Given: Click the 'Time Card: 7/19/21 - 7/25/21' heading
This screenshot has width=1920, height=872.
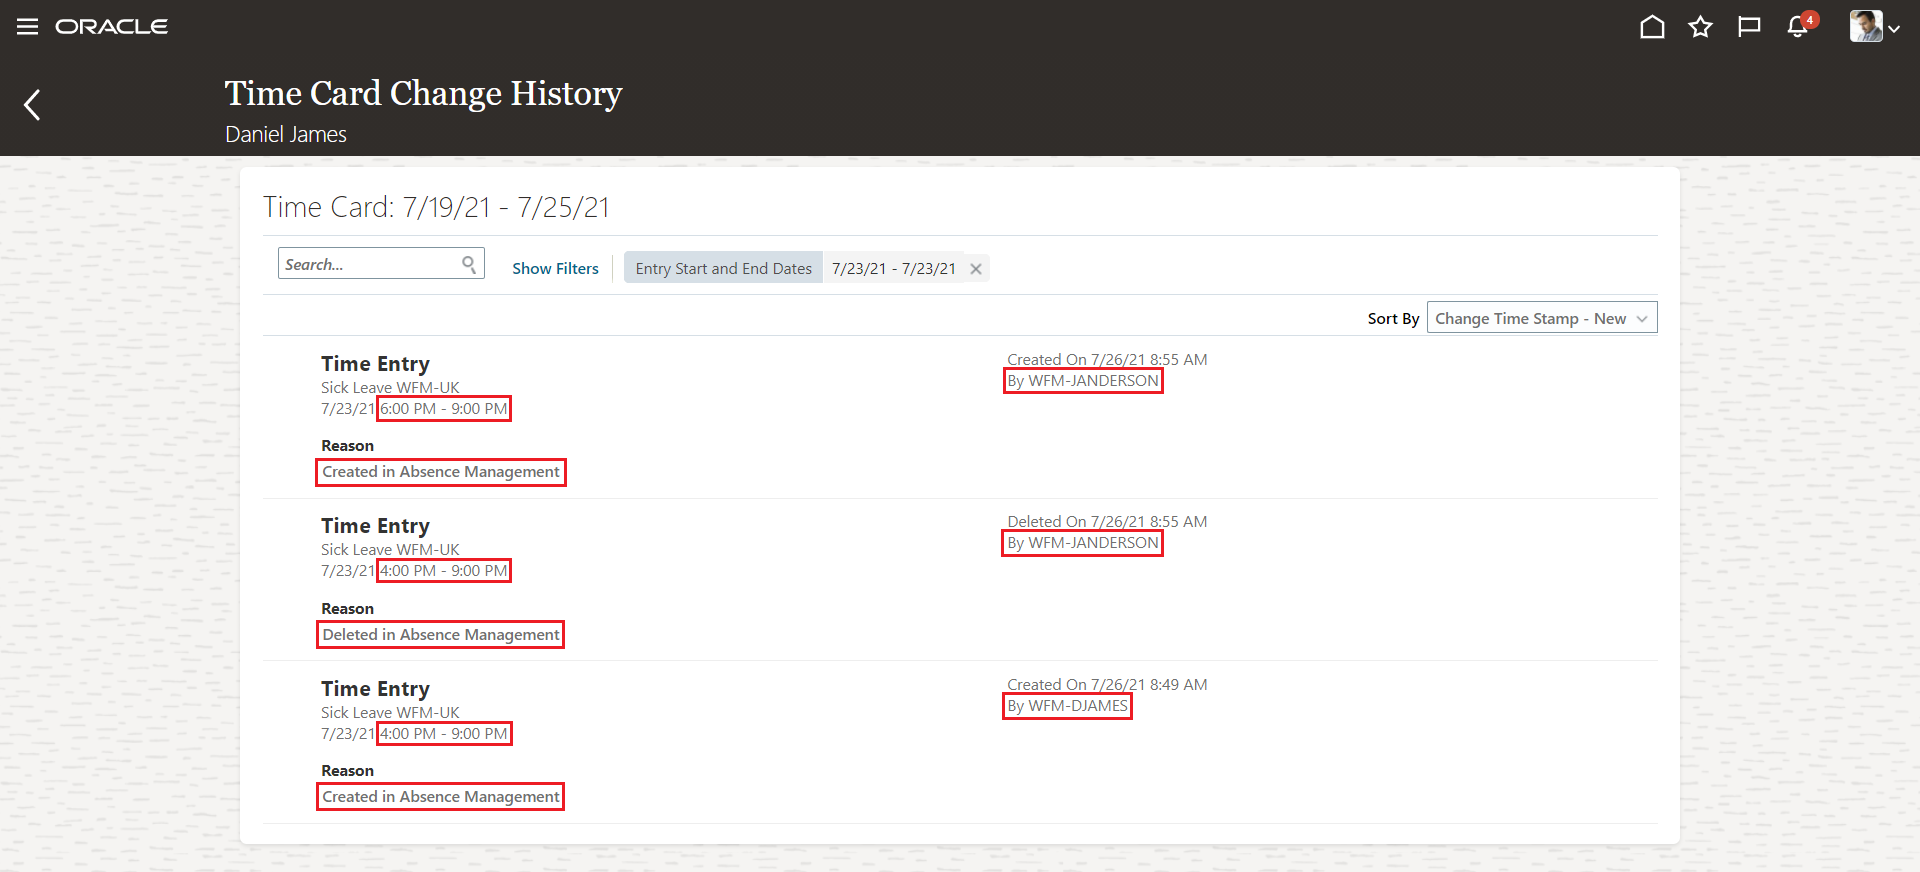Looking at the screenshot, I should pyautogui.click(x=436, y=207).
